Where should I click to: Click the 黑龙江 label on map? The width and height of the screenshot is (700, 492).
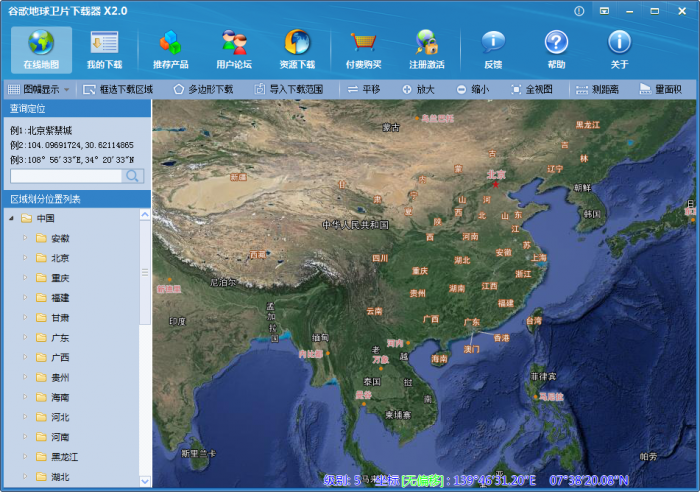click(x=588, y=125)
